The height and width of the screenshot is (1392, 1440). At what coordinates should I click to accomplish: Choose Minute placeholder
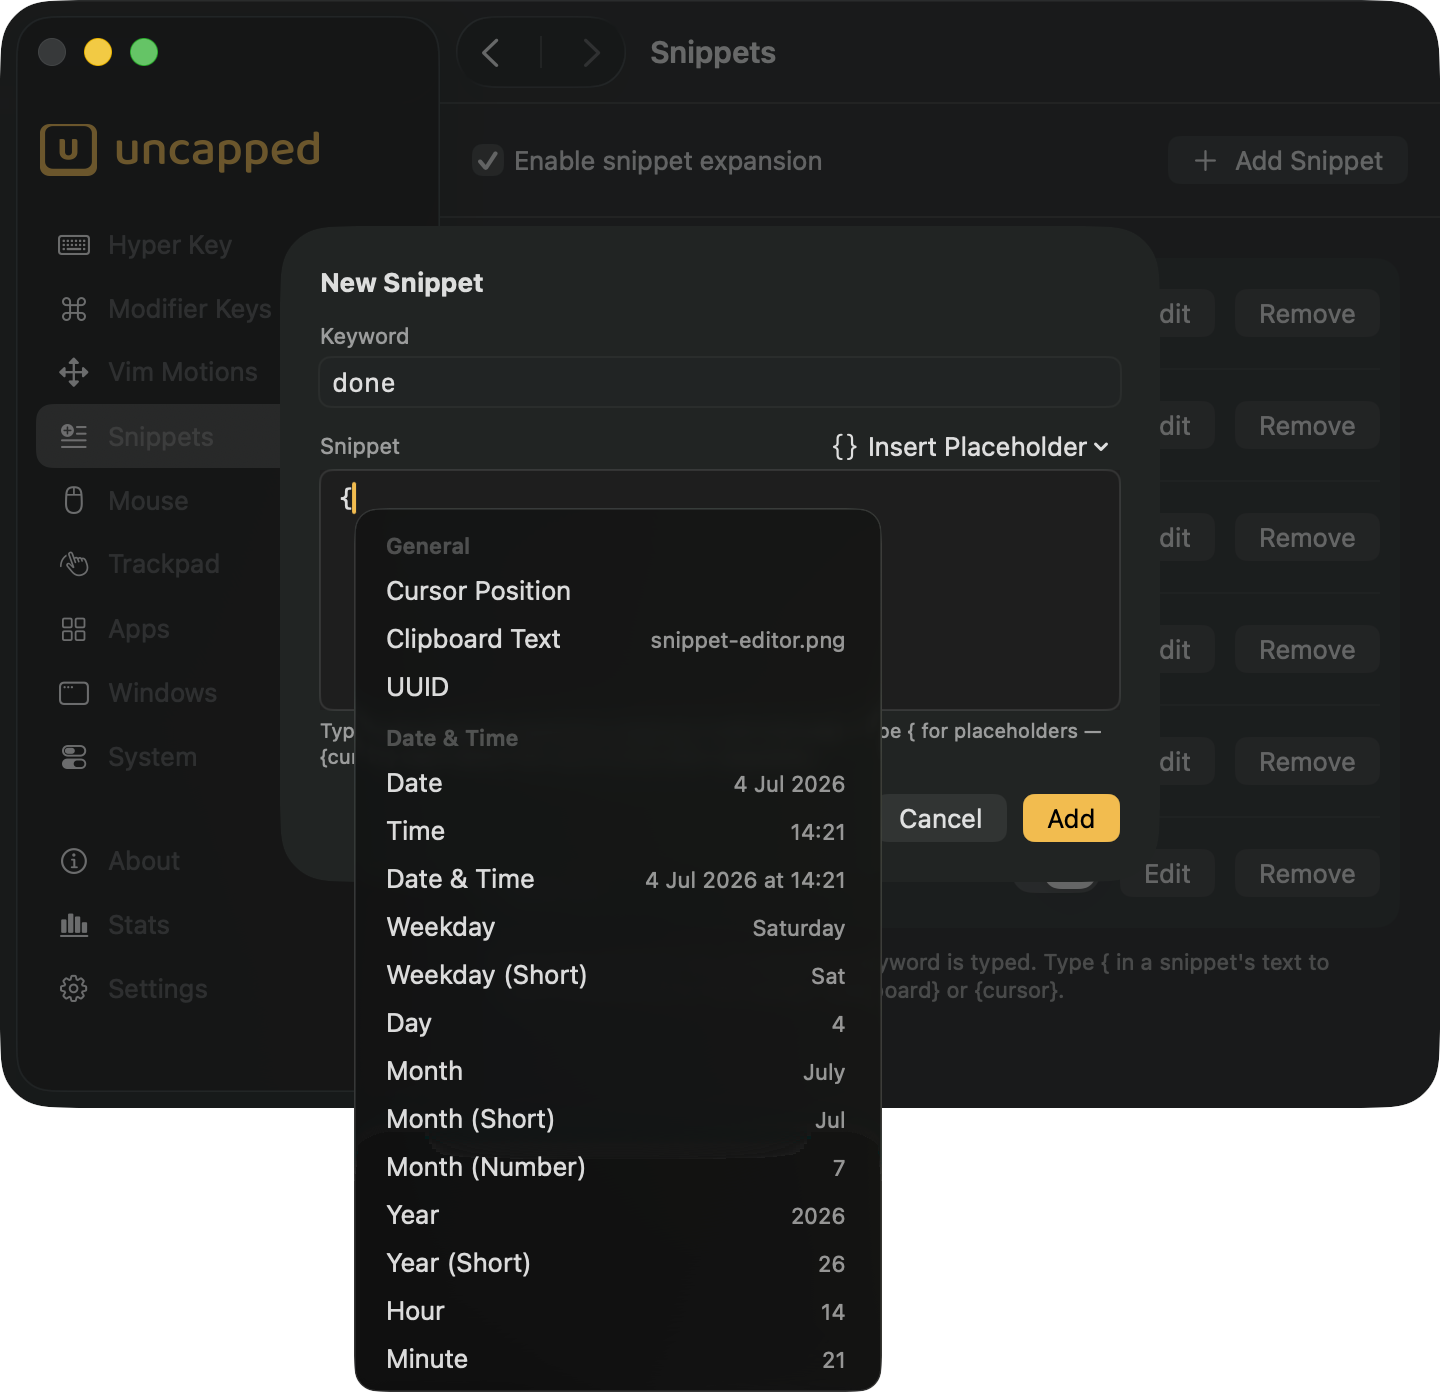click(x=617, y=1359)
